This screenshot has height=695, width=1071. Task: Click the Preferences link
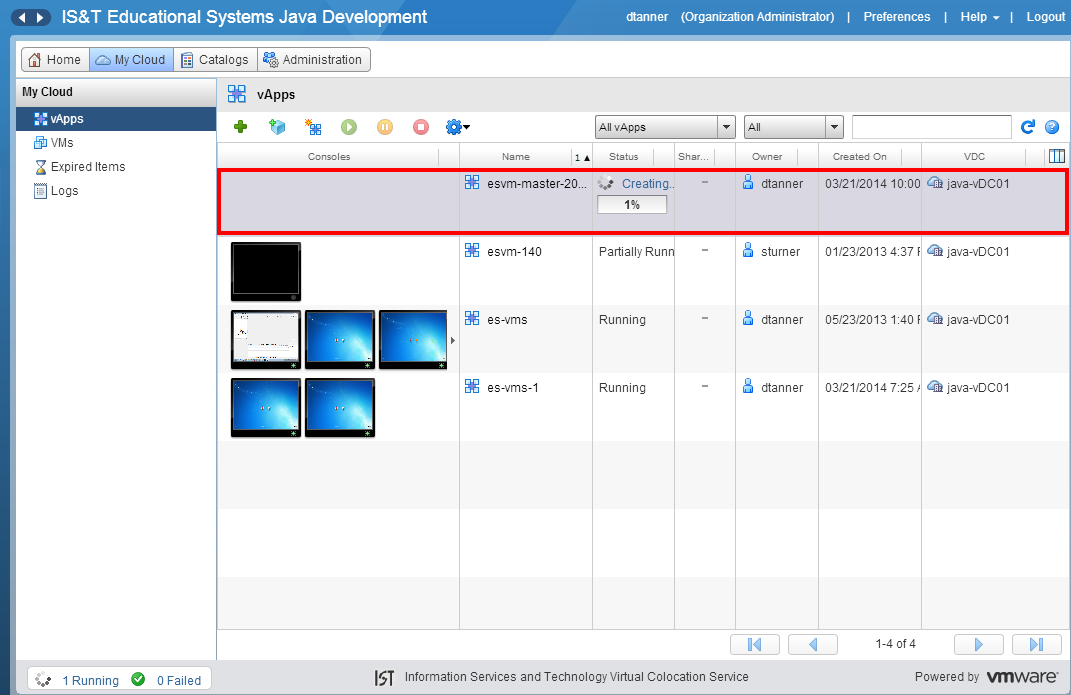tap(896, 17)
